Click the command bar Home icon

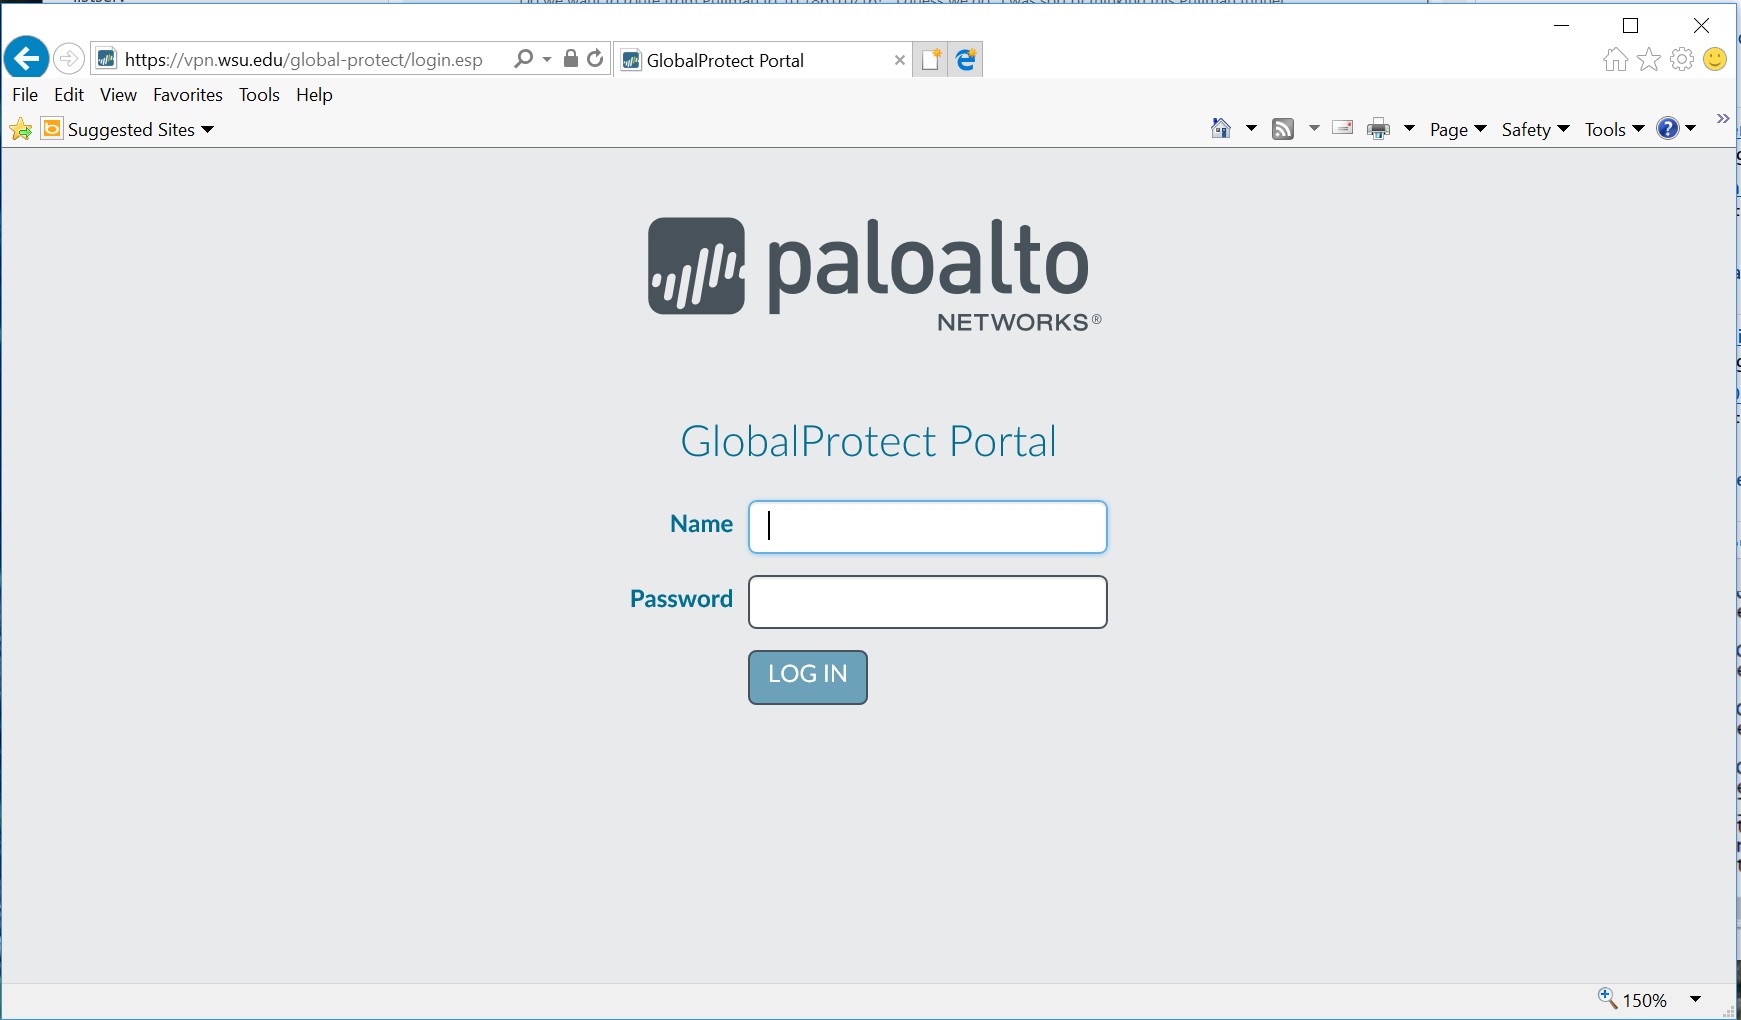(1221, 128)
